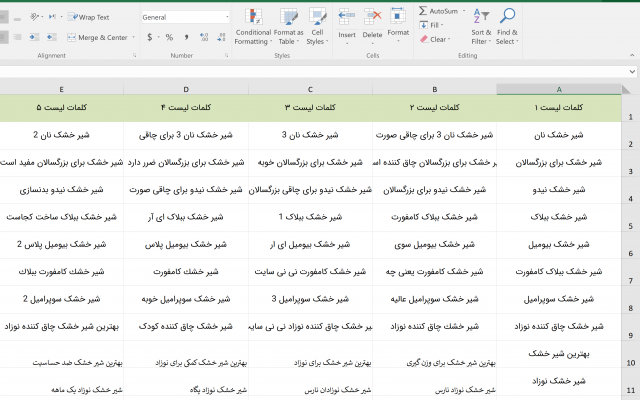The image size is (640, 400).
Task: Select cell 'شیر خشک بیومیل سوی'
Action: click(x=434, y=245)
